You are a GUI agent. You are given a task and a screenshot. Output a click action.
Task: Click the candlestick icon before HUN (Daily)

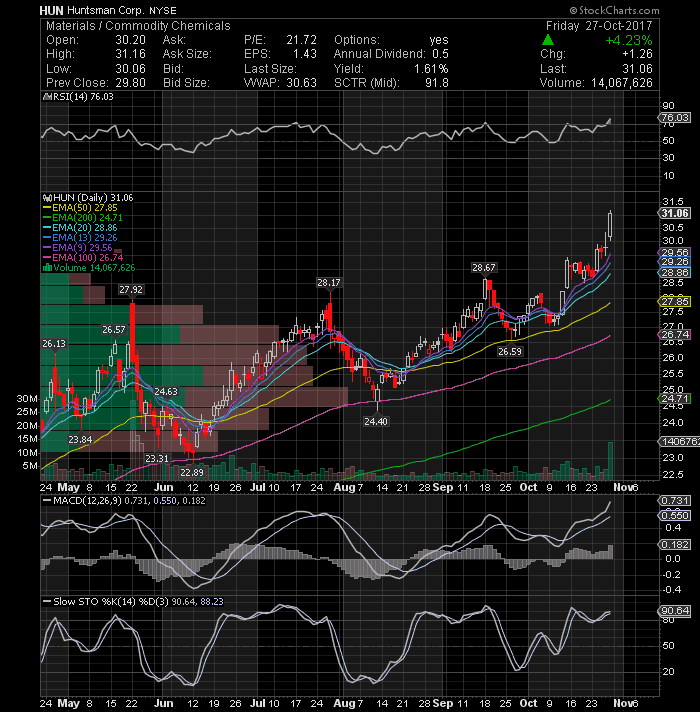47,198
